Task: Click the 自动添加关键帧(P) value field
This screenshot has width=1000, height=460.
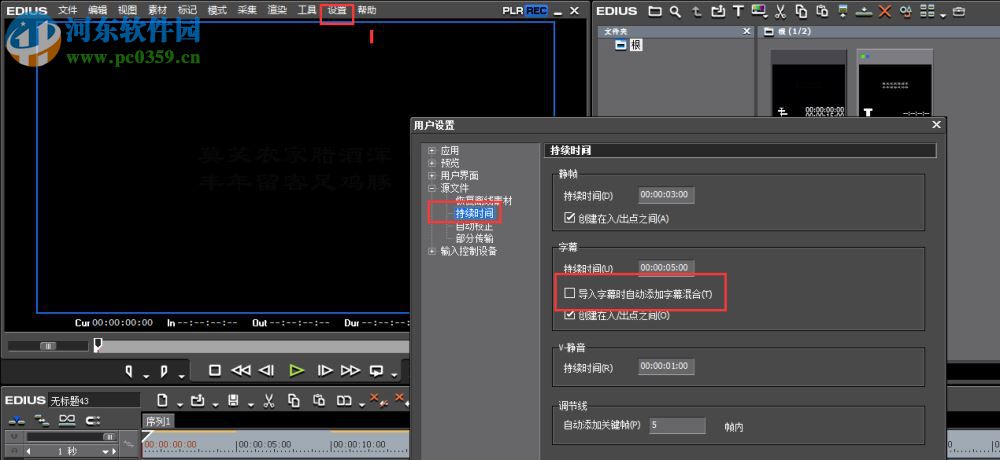Action: [677, 425]
